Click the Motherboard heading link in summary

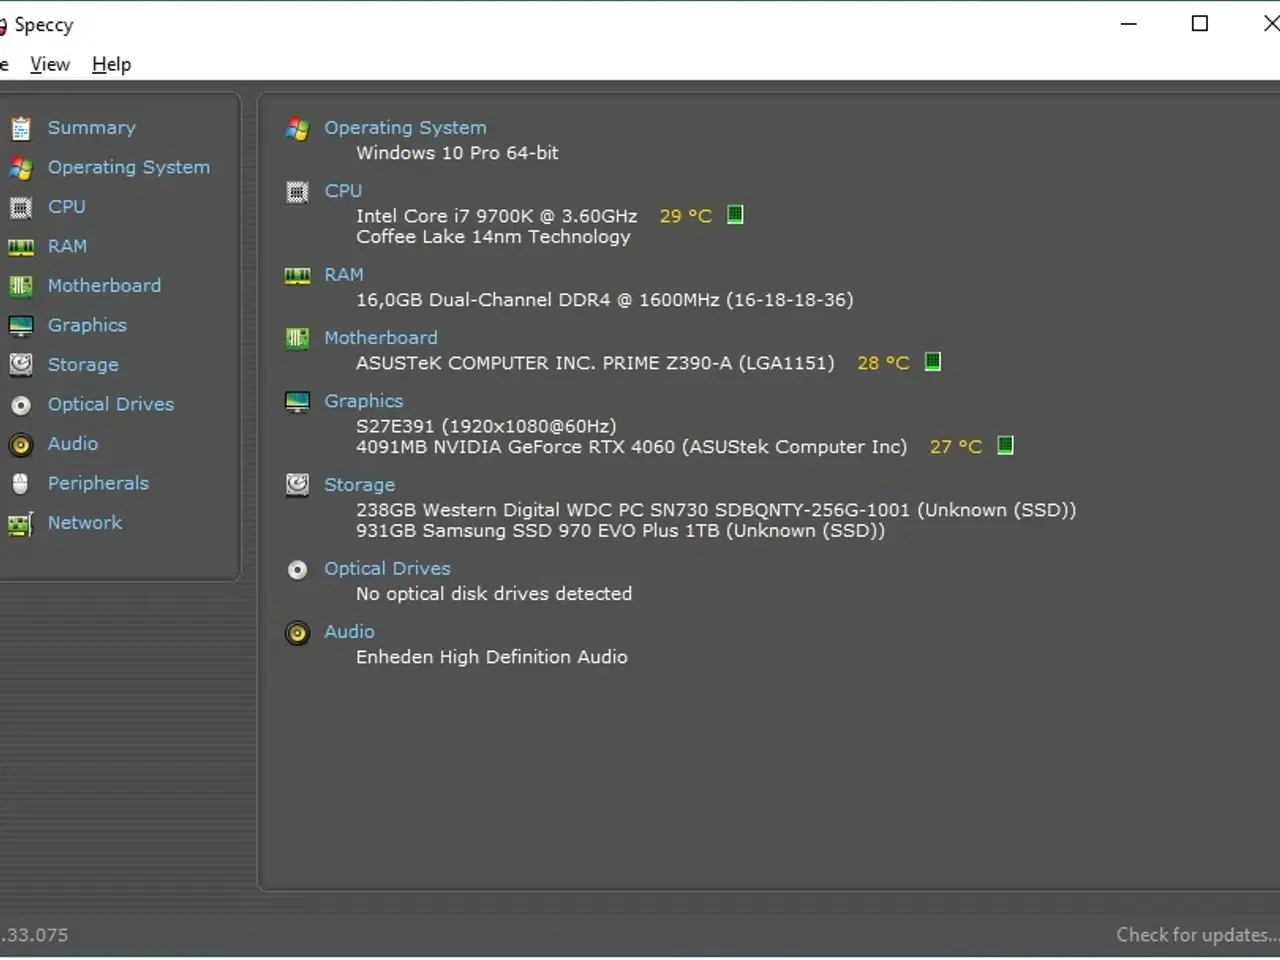coord(380,338)
